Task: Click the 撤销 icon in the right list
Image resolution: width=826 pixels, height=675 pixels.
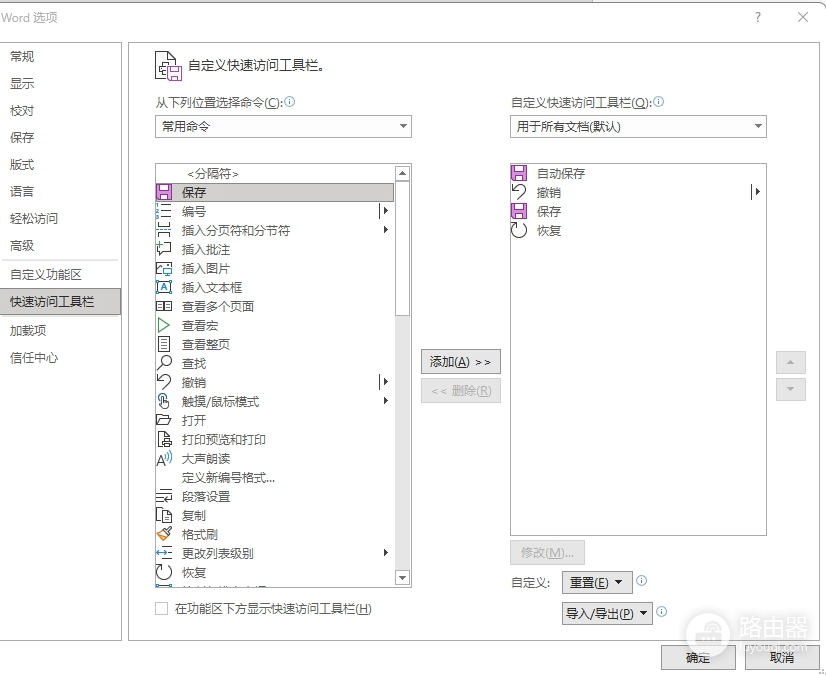Action: tap(519, 192)
